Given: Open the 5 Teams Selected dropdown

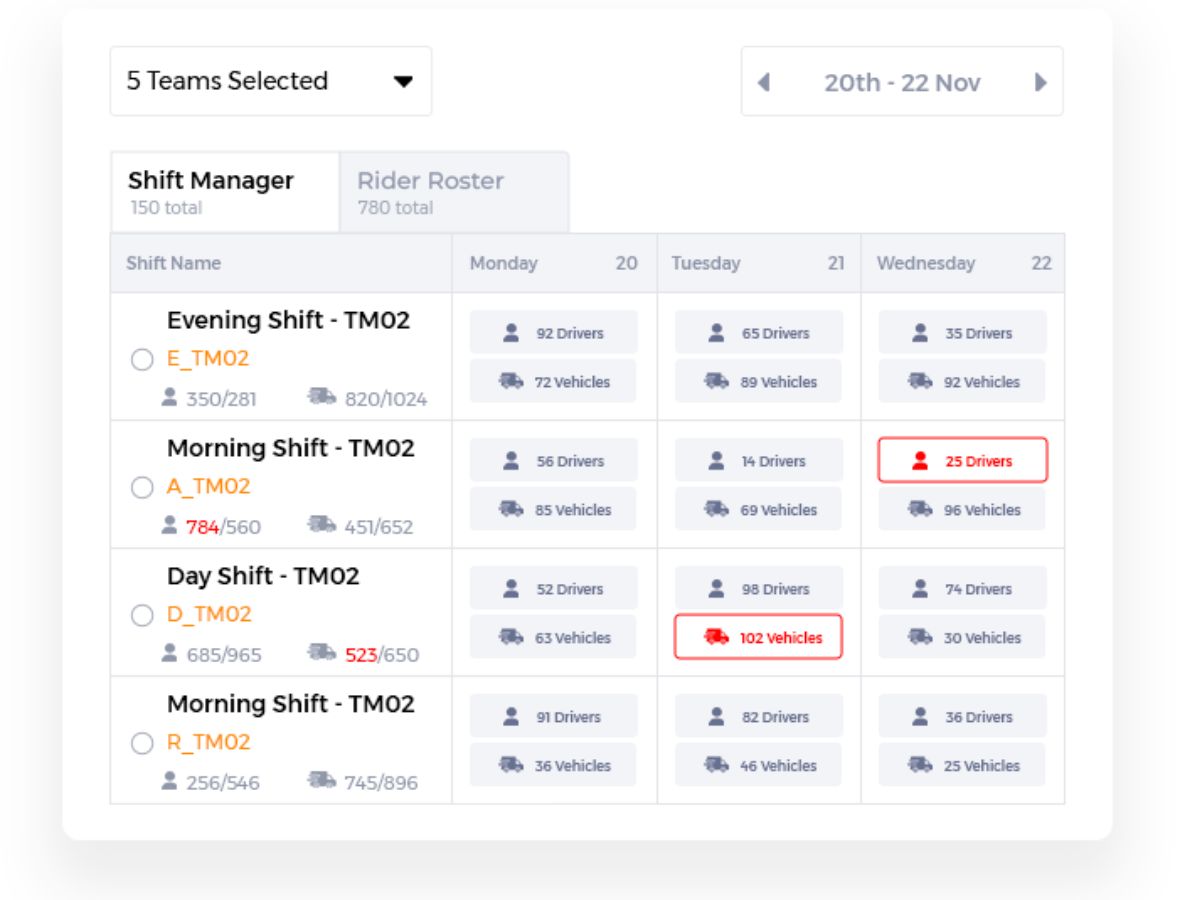Looking at the screenshot, I should [x=270, y=81].
